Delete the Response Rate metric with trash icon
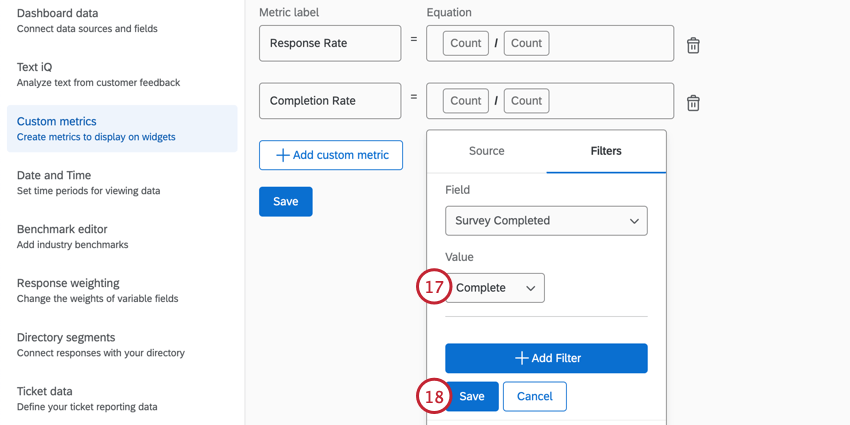This screenshot has height=425, width=850. (x=693, y=45)
